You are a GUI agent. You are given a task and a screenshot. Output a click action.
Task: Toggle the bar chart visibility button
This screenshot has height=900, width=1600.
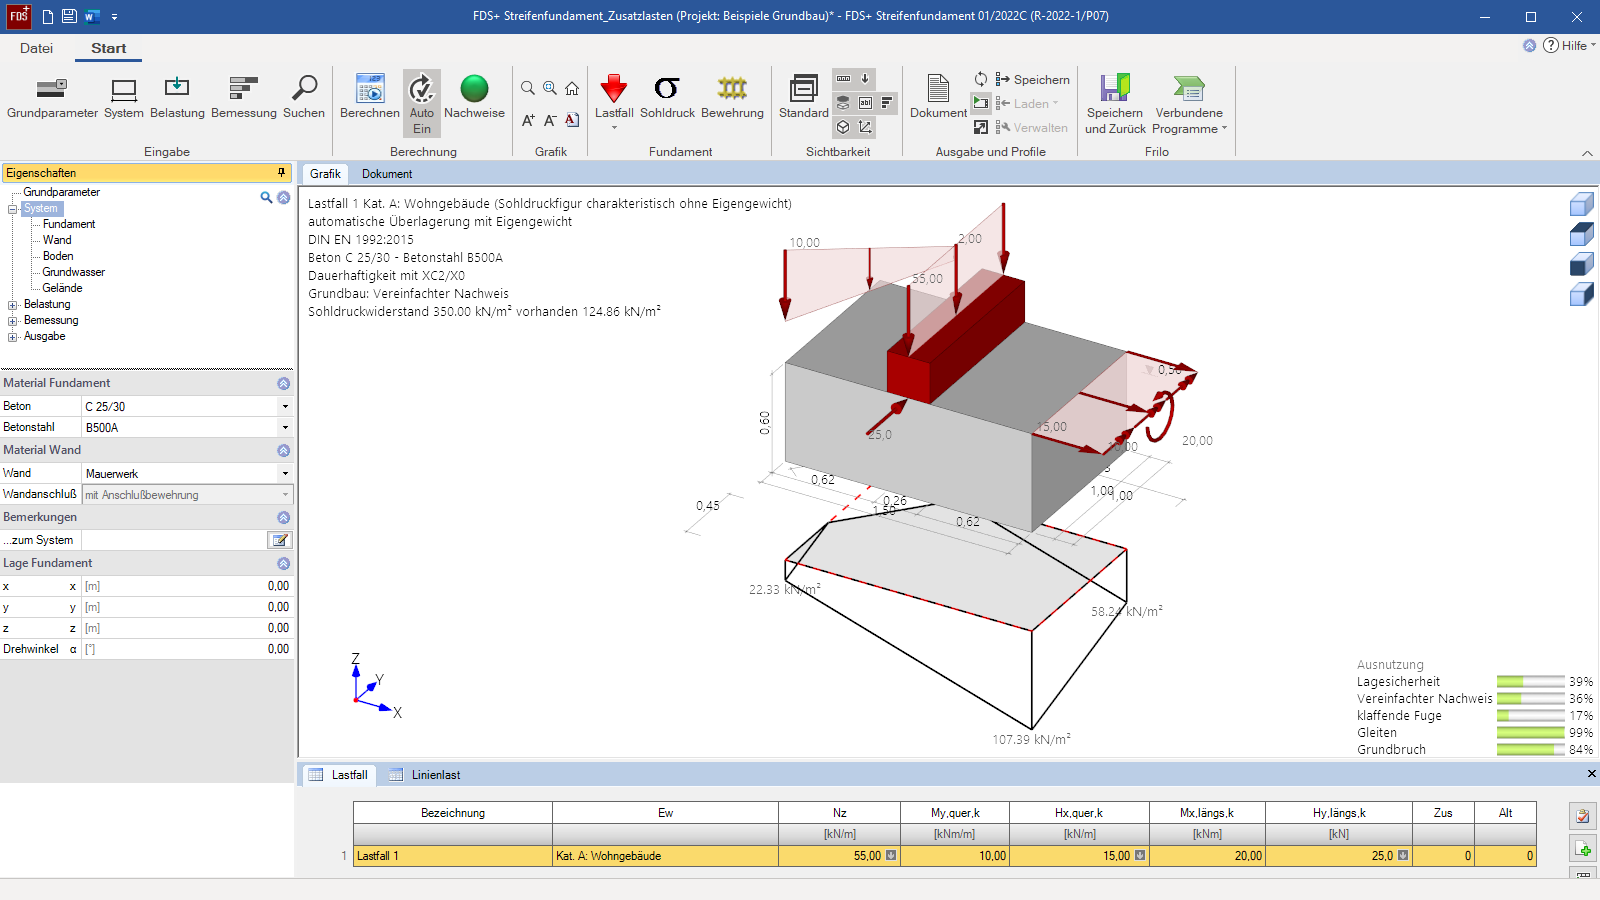coord(887,103)
